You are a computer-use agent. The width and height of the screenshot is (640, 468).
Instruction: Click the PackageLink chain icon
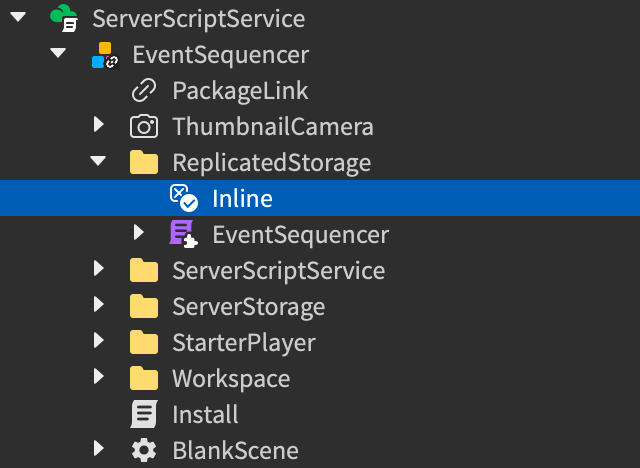(144, 91)
